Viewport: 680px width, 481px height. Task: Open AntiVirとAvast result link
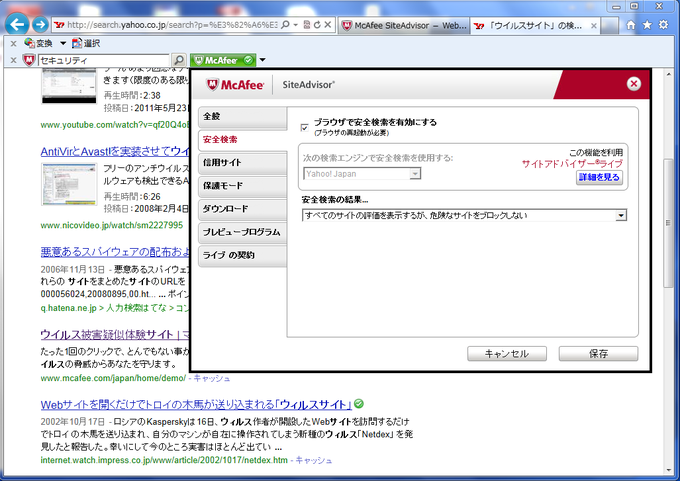tap(115, 151)
